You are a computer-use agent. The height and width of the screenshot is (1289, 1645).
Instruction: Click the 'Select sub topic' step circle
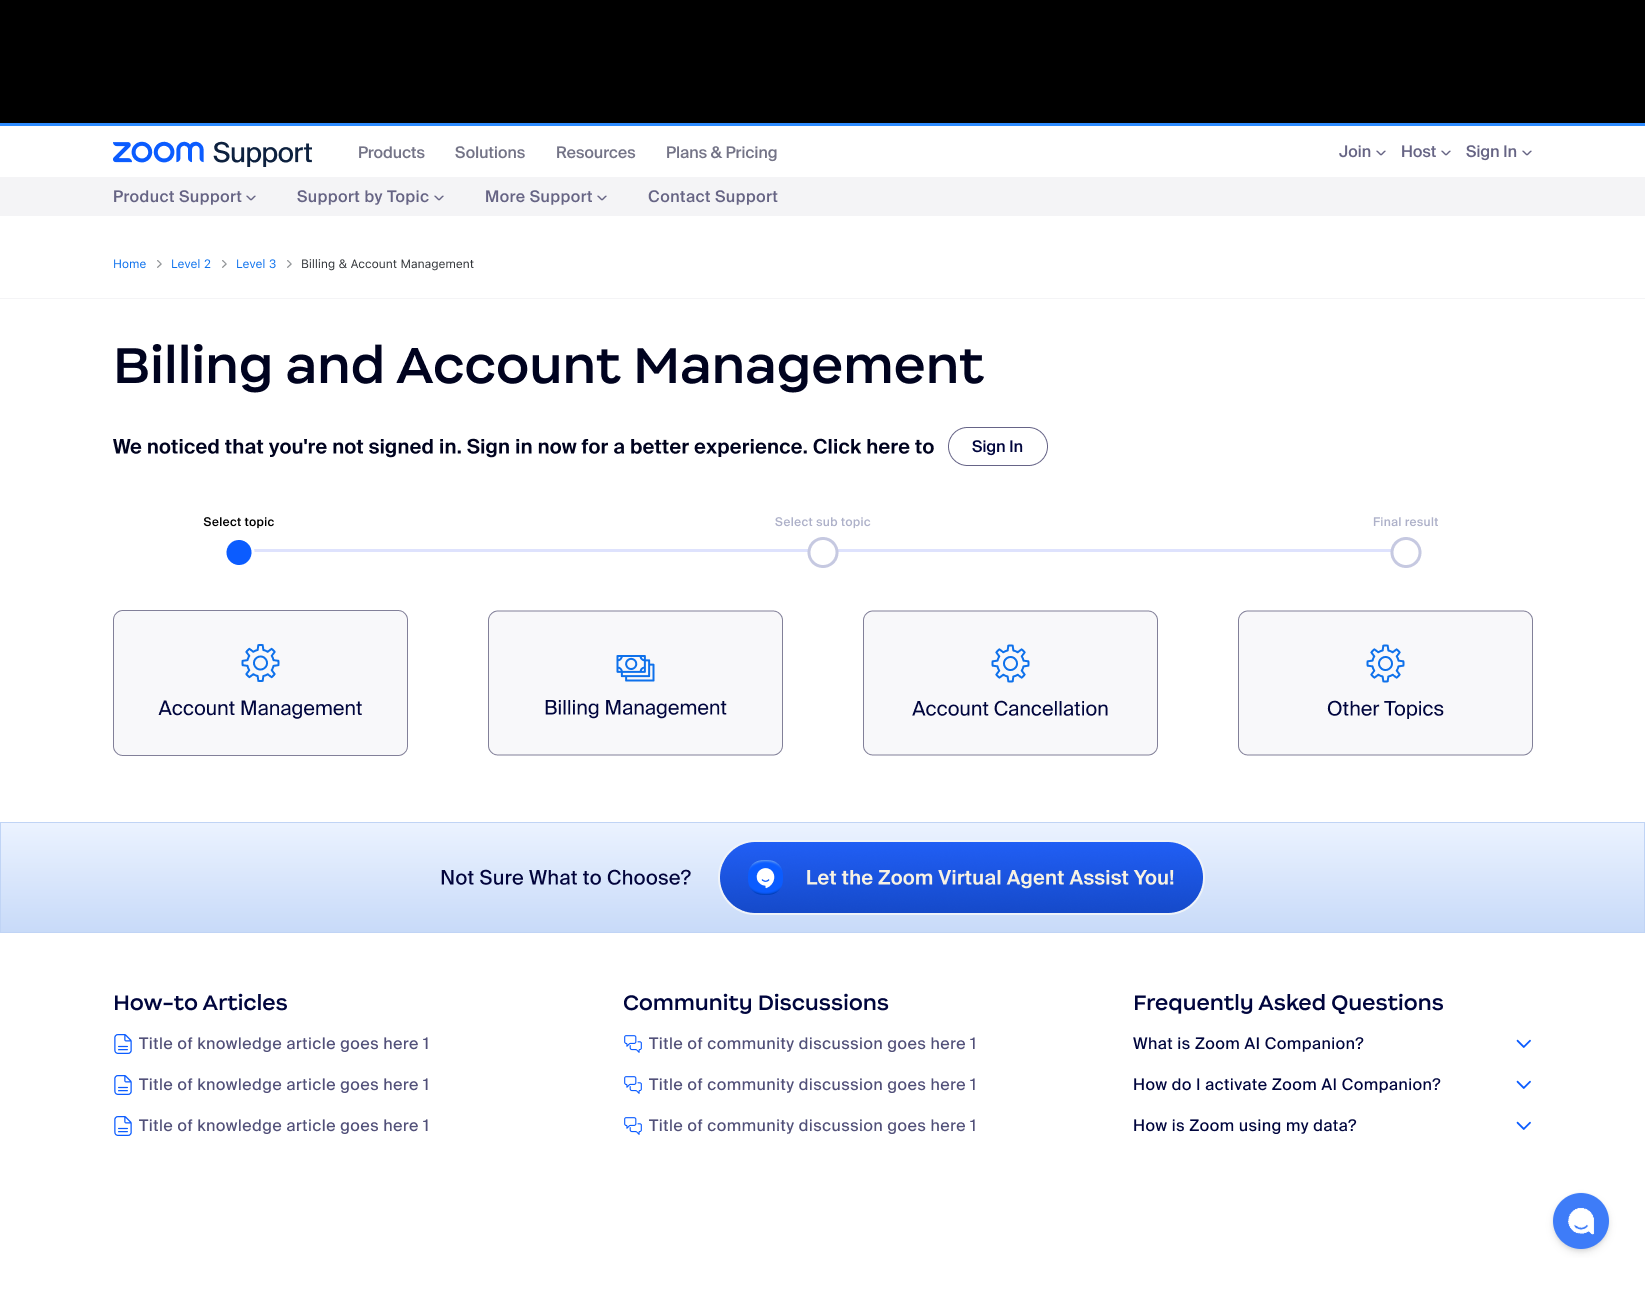[x=823, y=552]
